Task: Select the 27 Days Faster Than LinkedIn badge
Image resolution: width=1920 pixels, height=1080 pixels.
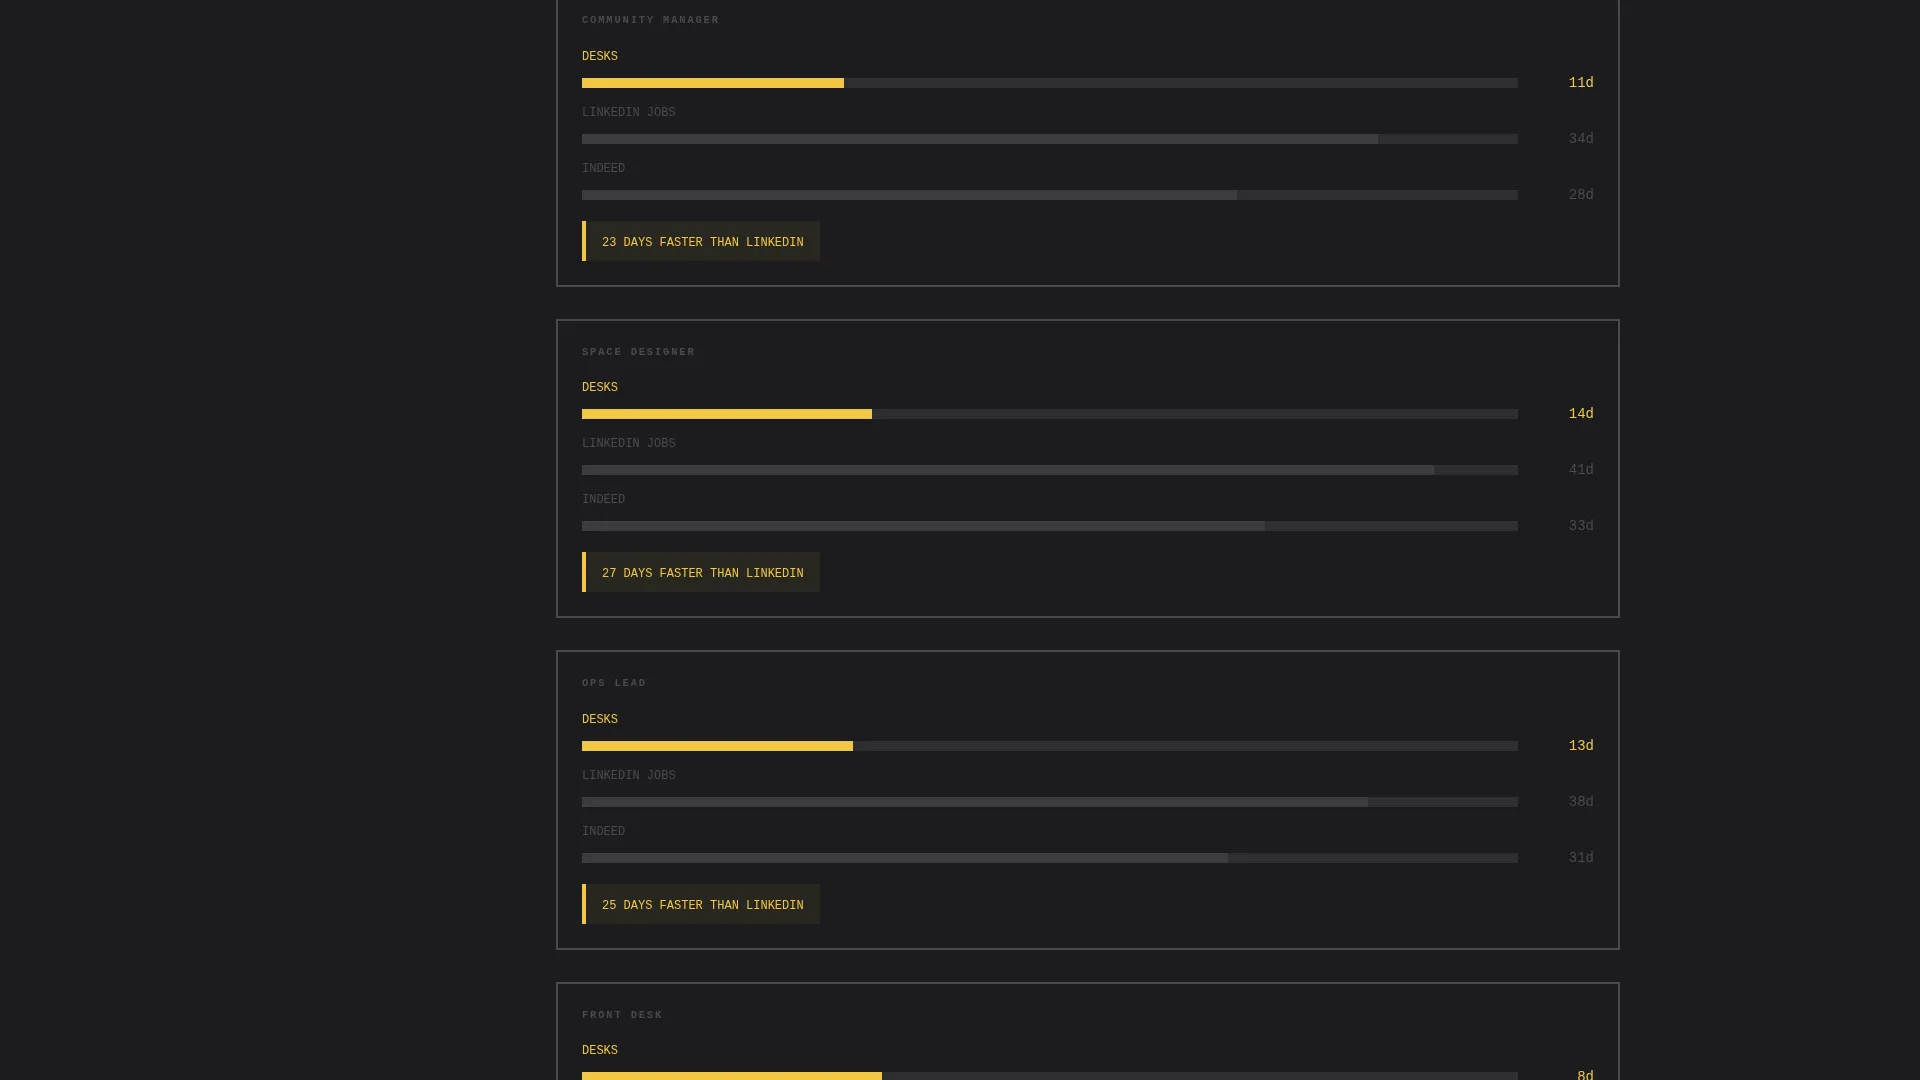Action: (701, 572)
